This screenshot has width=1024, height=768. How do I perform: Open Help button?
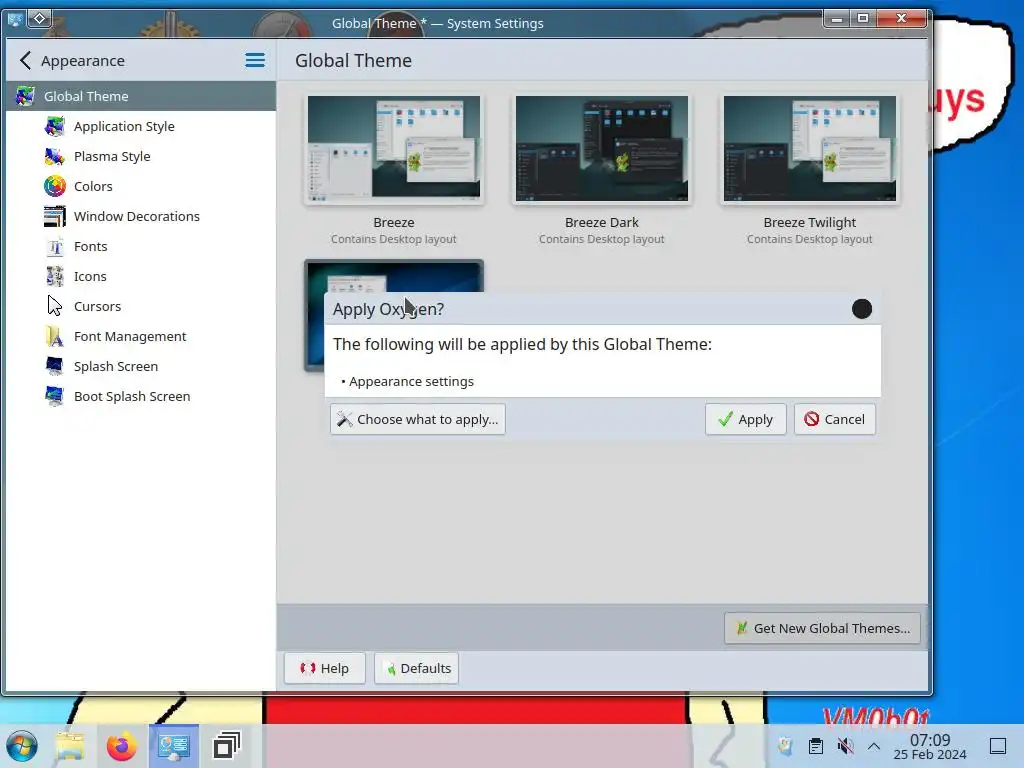325,668
